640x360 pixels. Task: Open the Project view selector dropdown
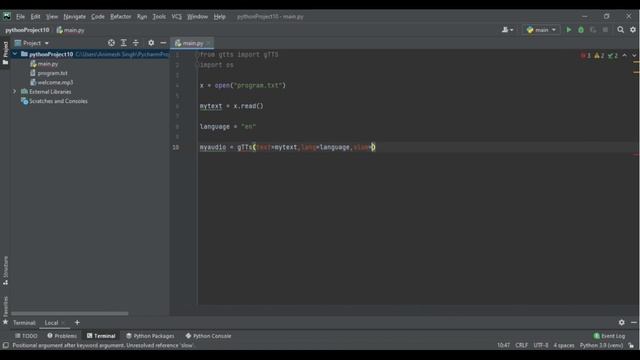(32, 43)
